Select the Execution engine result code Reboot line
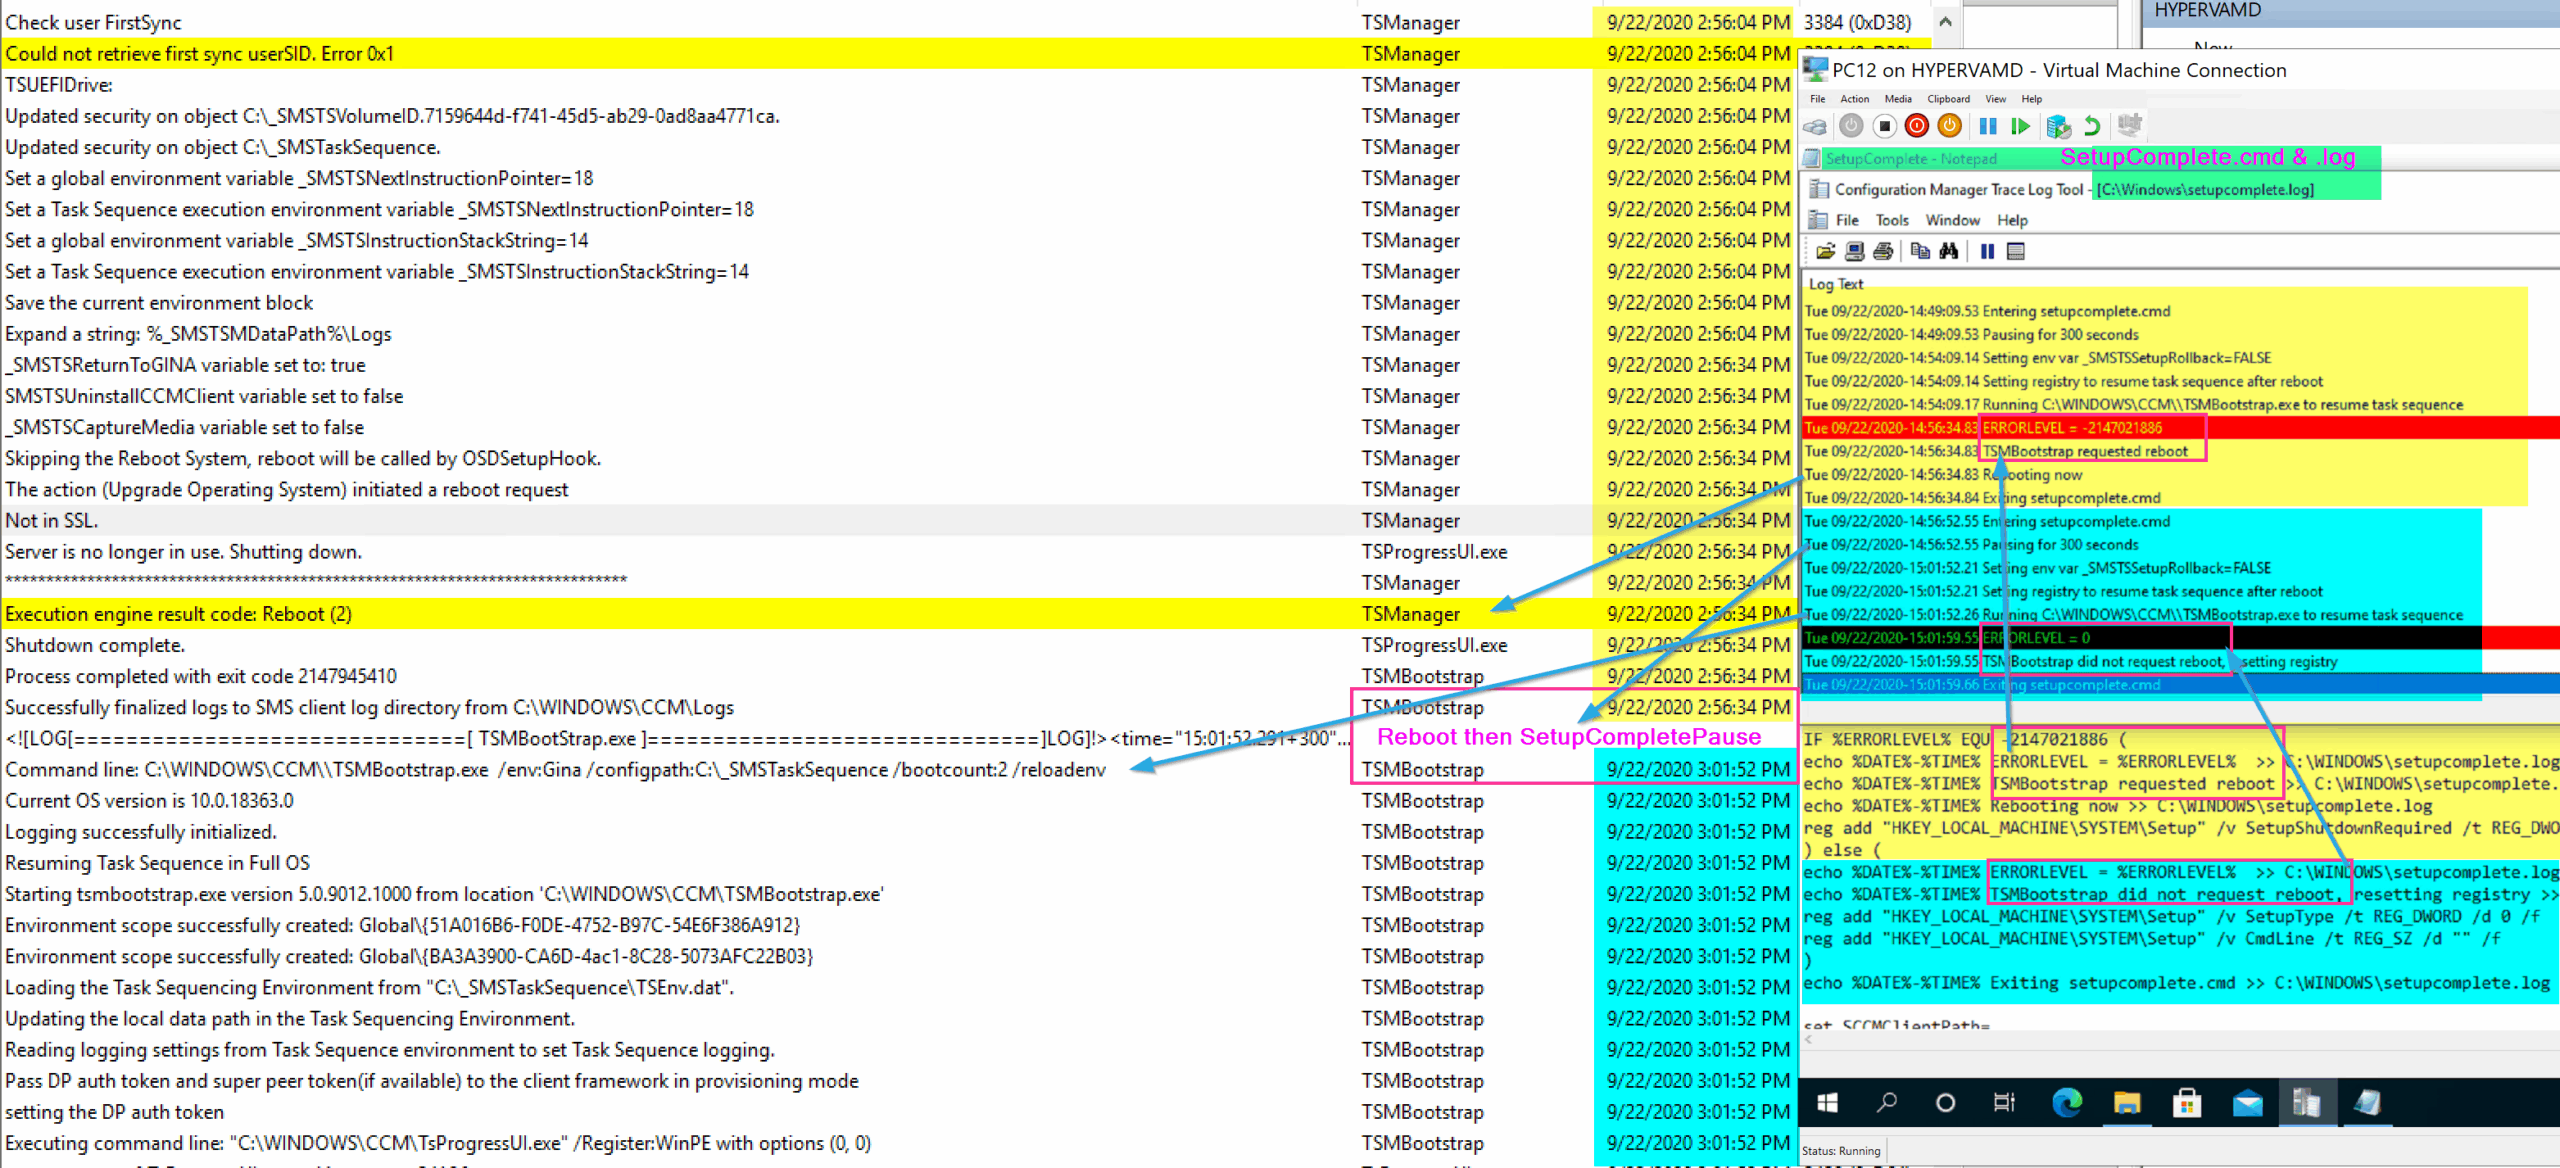 [180, 614]
